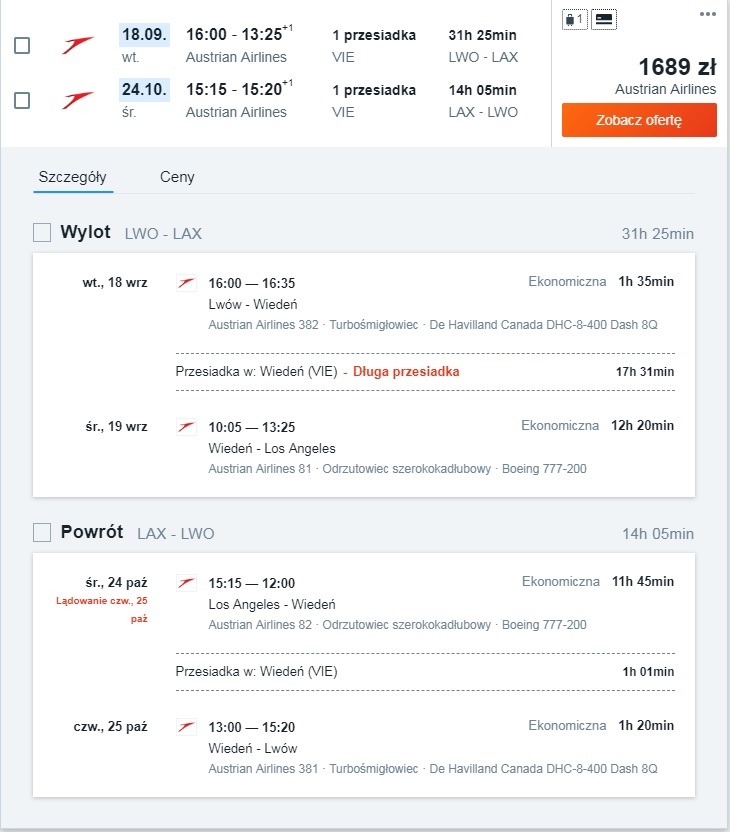Image resolution: width=730 pixels, height=832 pixels.
Task: Click the carry-on baggage icon
Action: (x=575, y=20)
